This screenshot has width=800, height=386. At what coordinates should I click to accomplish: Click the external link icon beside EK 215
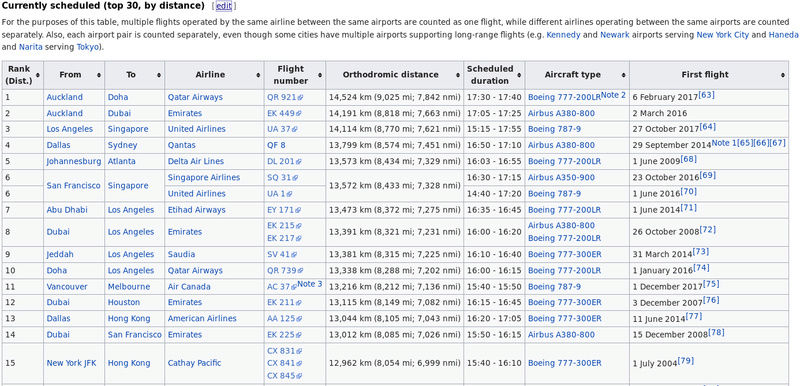tap(299, 226)
